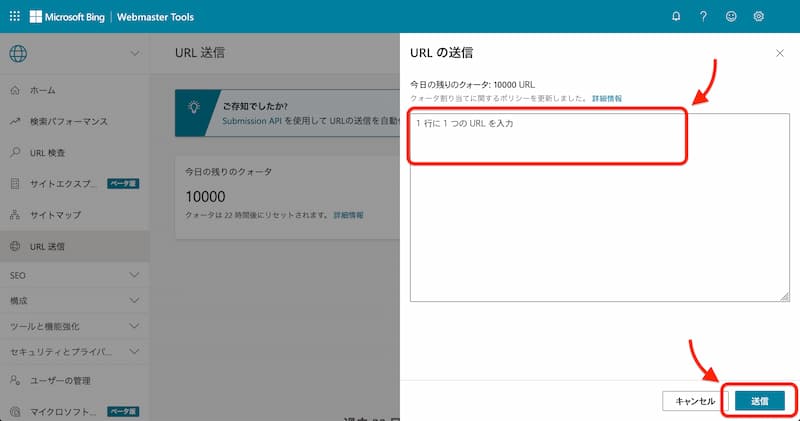Expand the SEO section chevron
Viewport: 800px width, 421px height.
134,275
